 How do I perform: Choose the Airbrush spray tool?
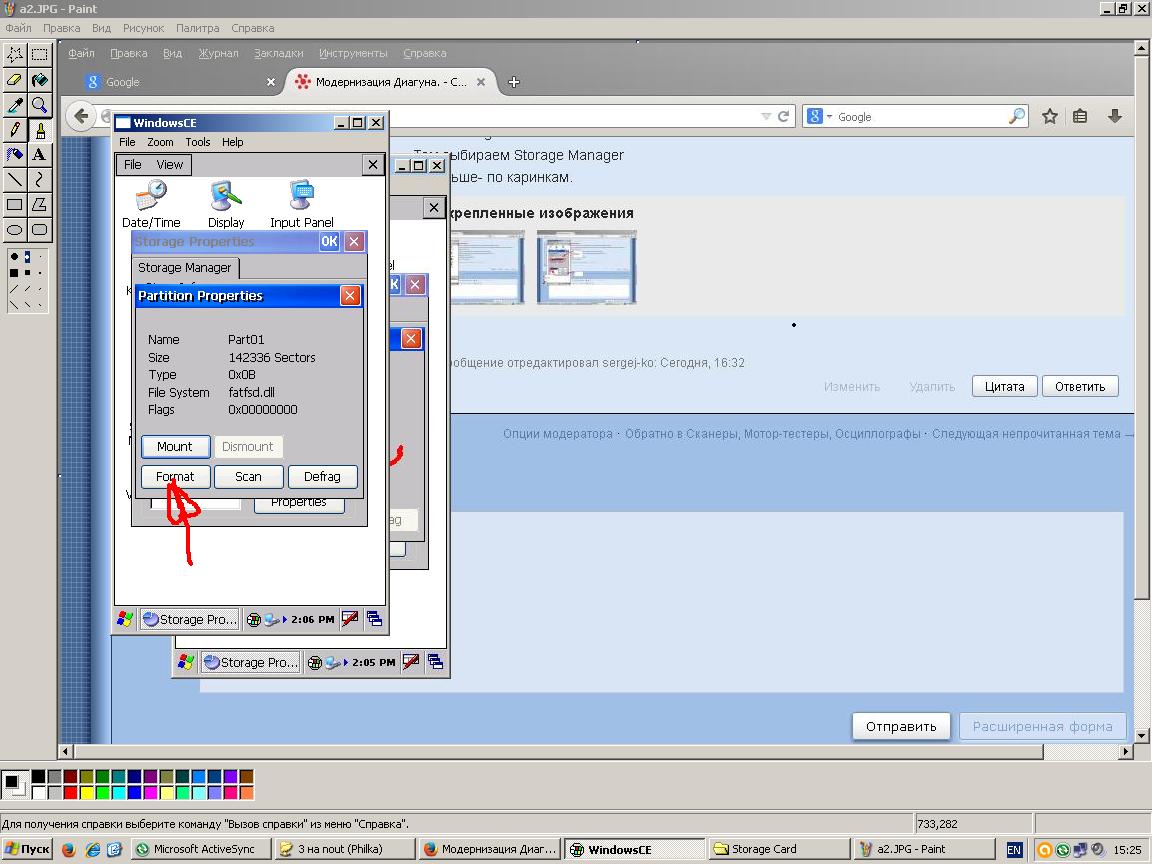click(15, 155)
